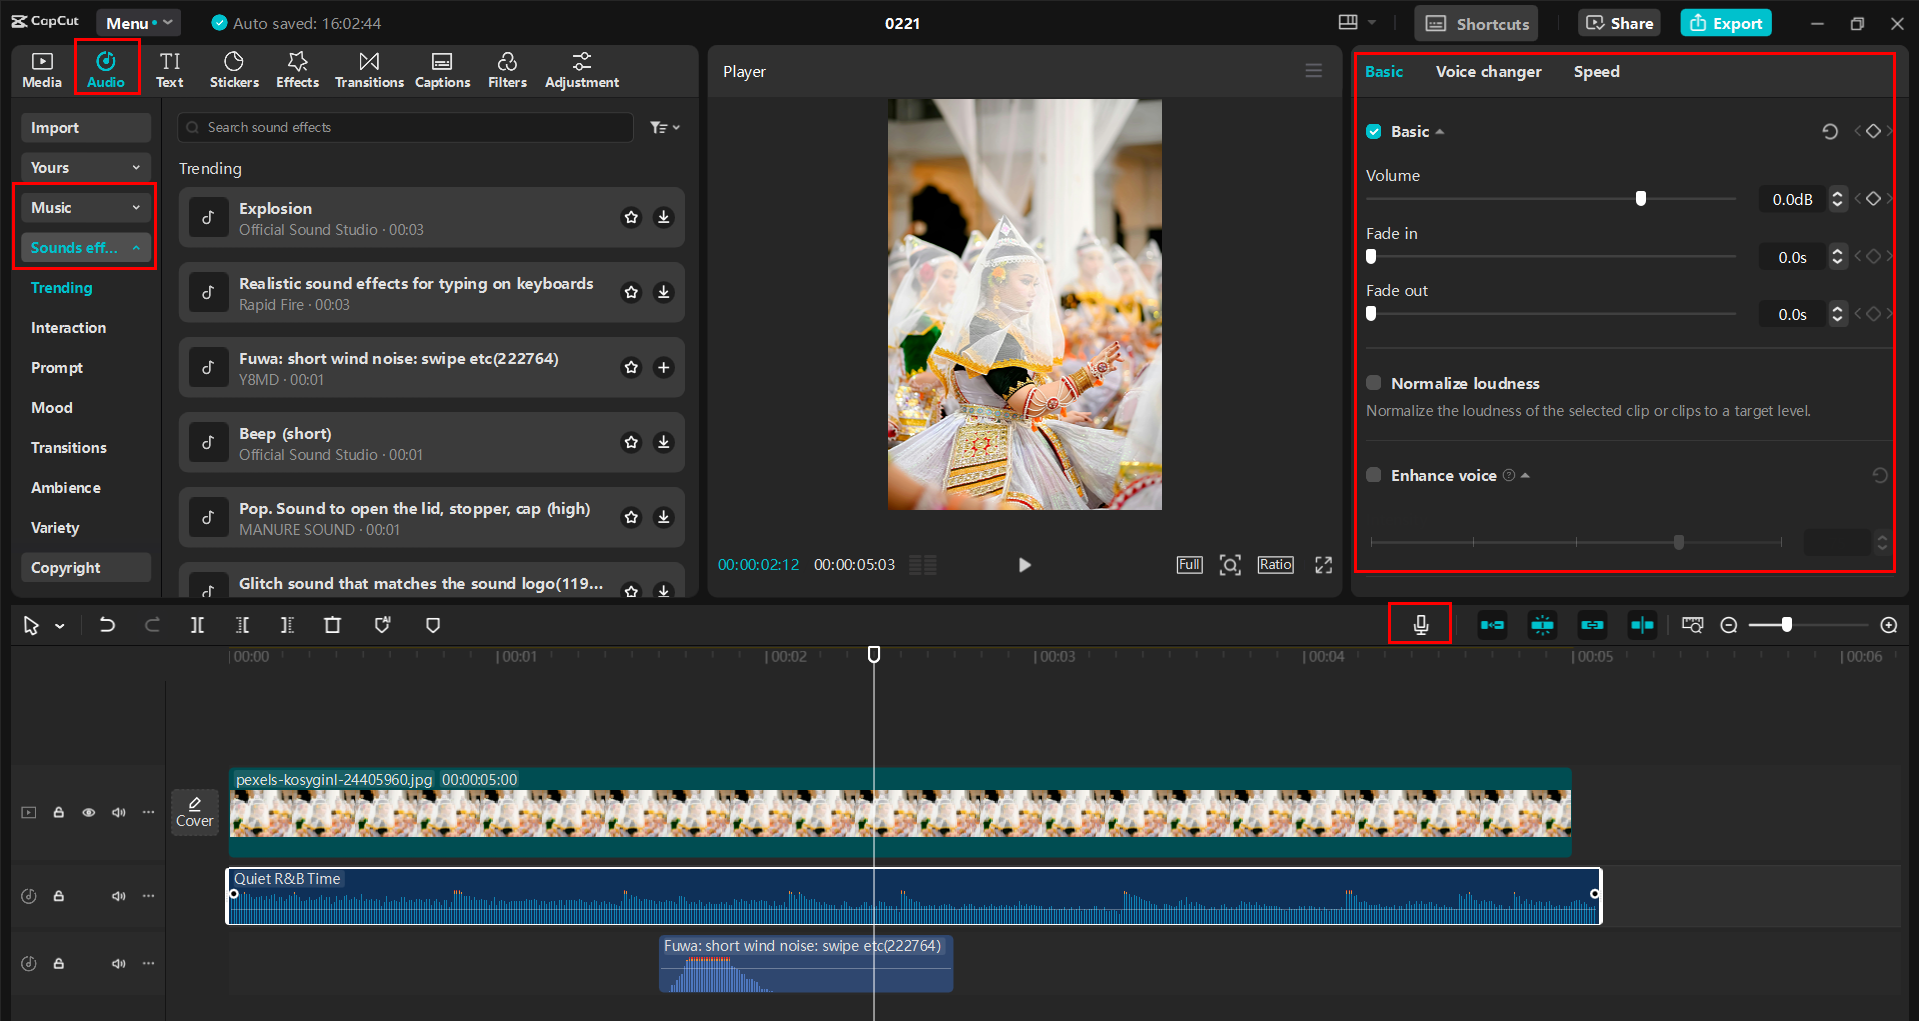Viewport: 1919px width, 1021px height.
Task: Add Fuwa wind noise via the plus icon
Action: point(663,367)
